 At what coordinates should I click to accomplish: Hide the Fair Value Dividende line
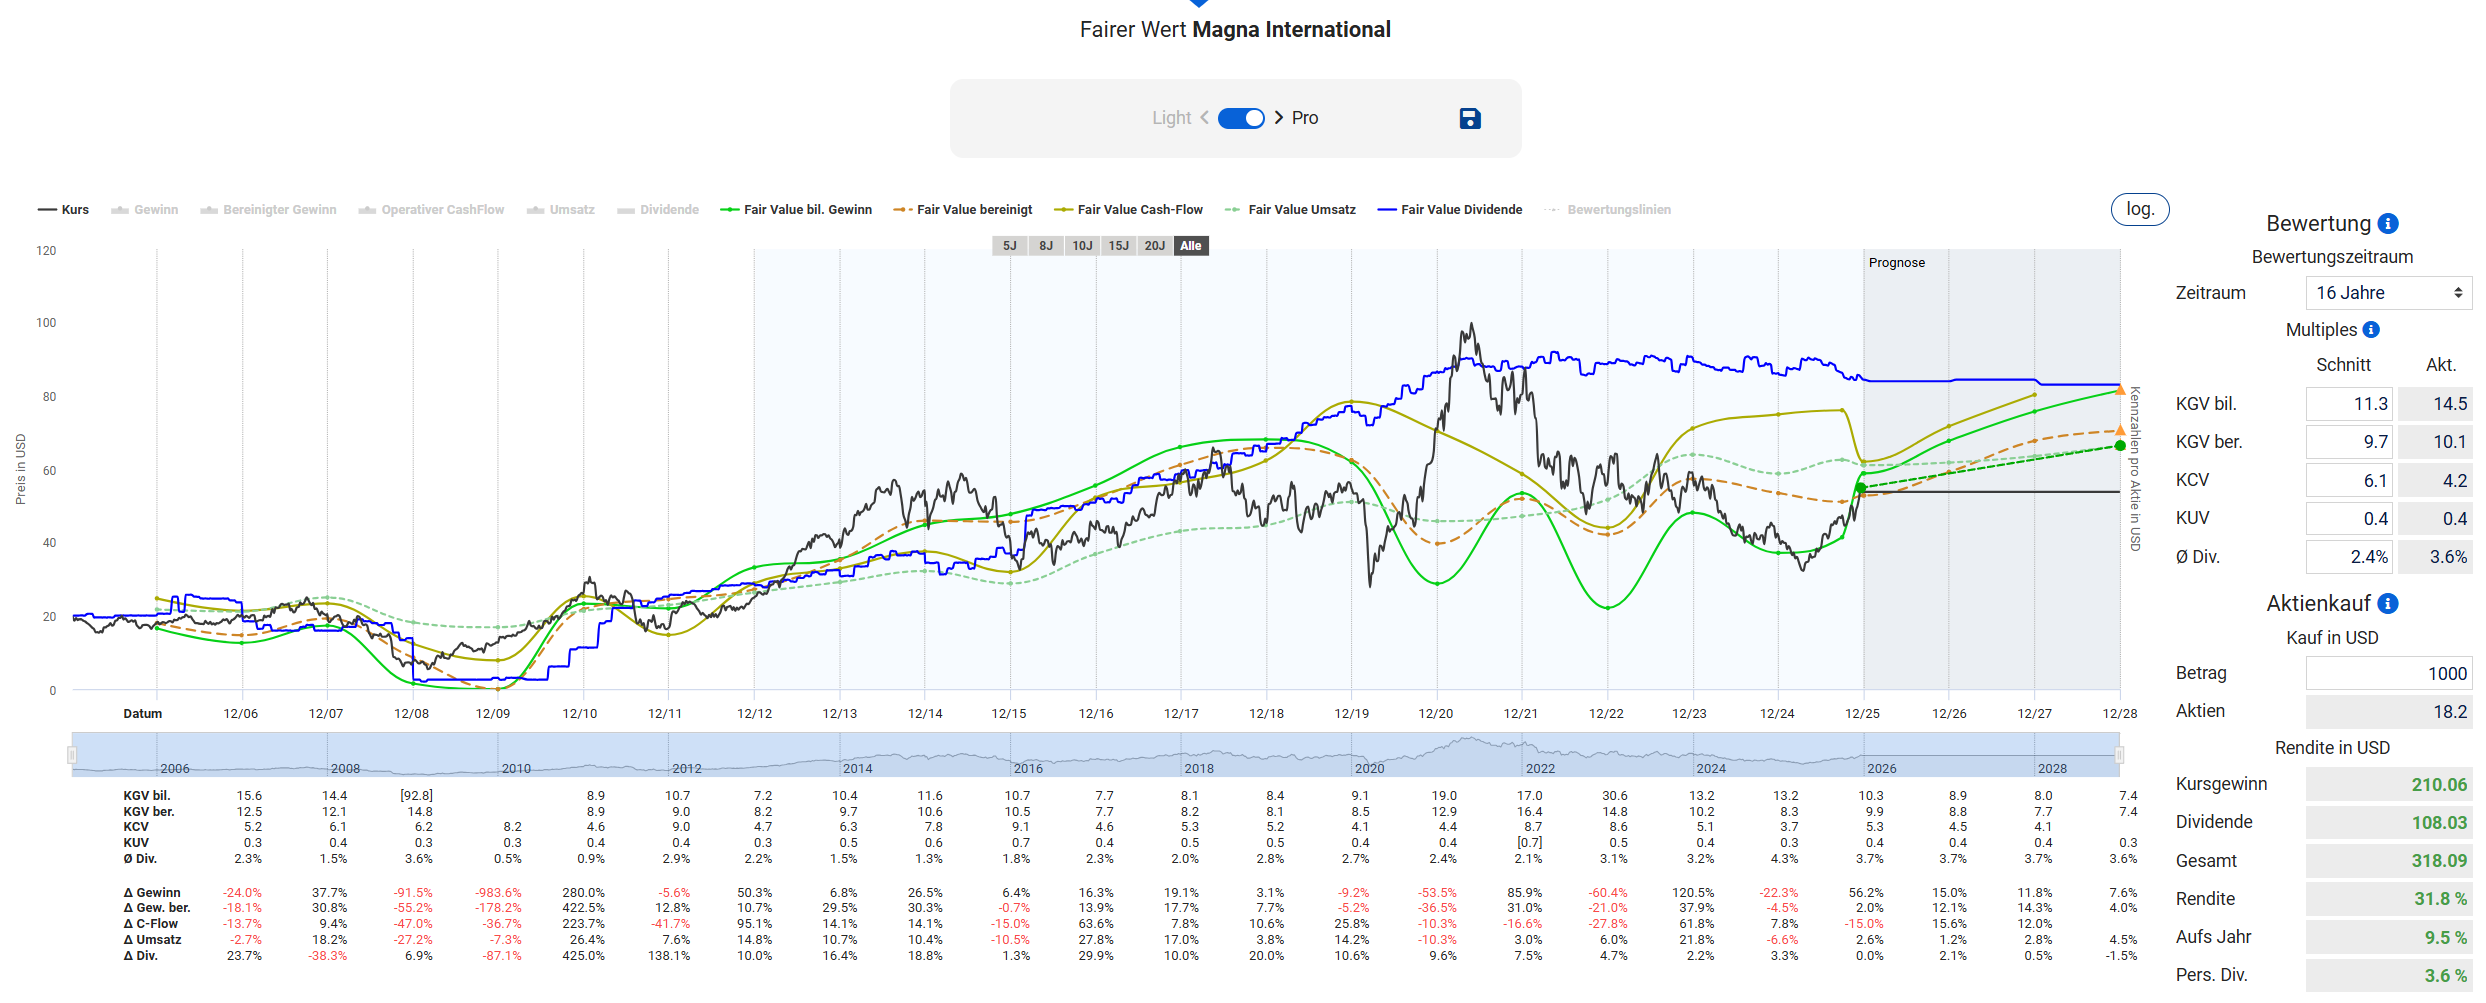click(x=1449, y=210)
